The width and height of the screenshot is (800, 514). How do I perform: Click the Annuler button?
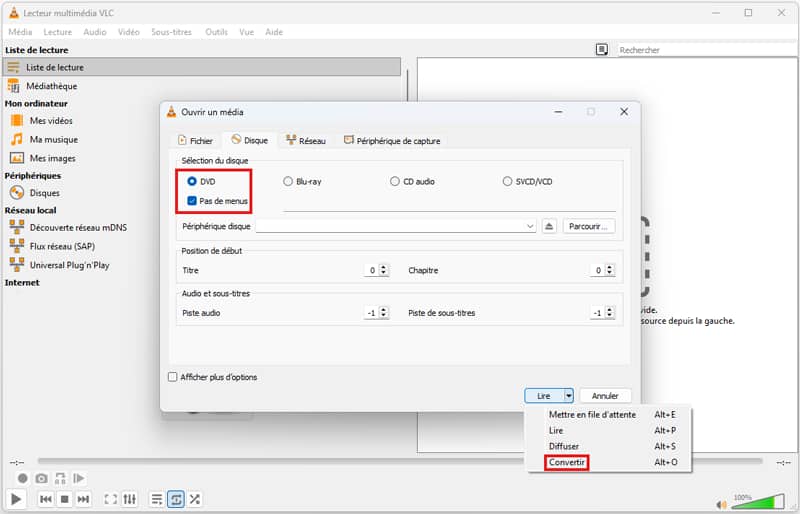605,396
